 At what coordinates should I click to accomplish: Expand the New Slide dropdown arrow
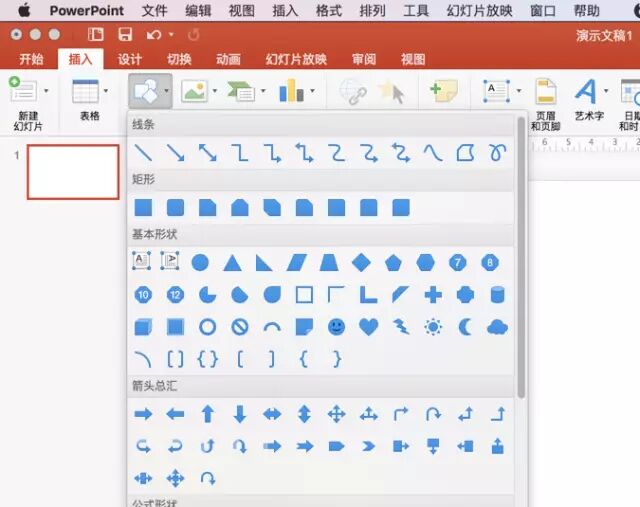[47, 91]
